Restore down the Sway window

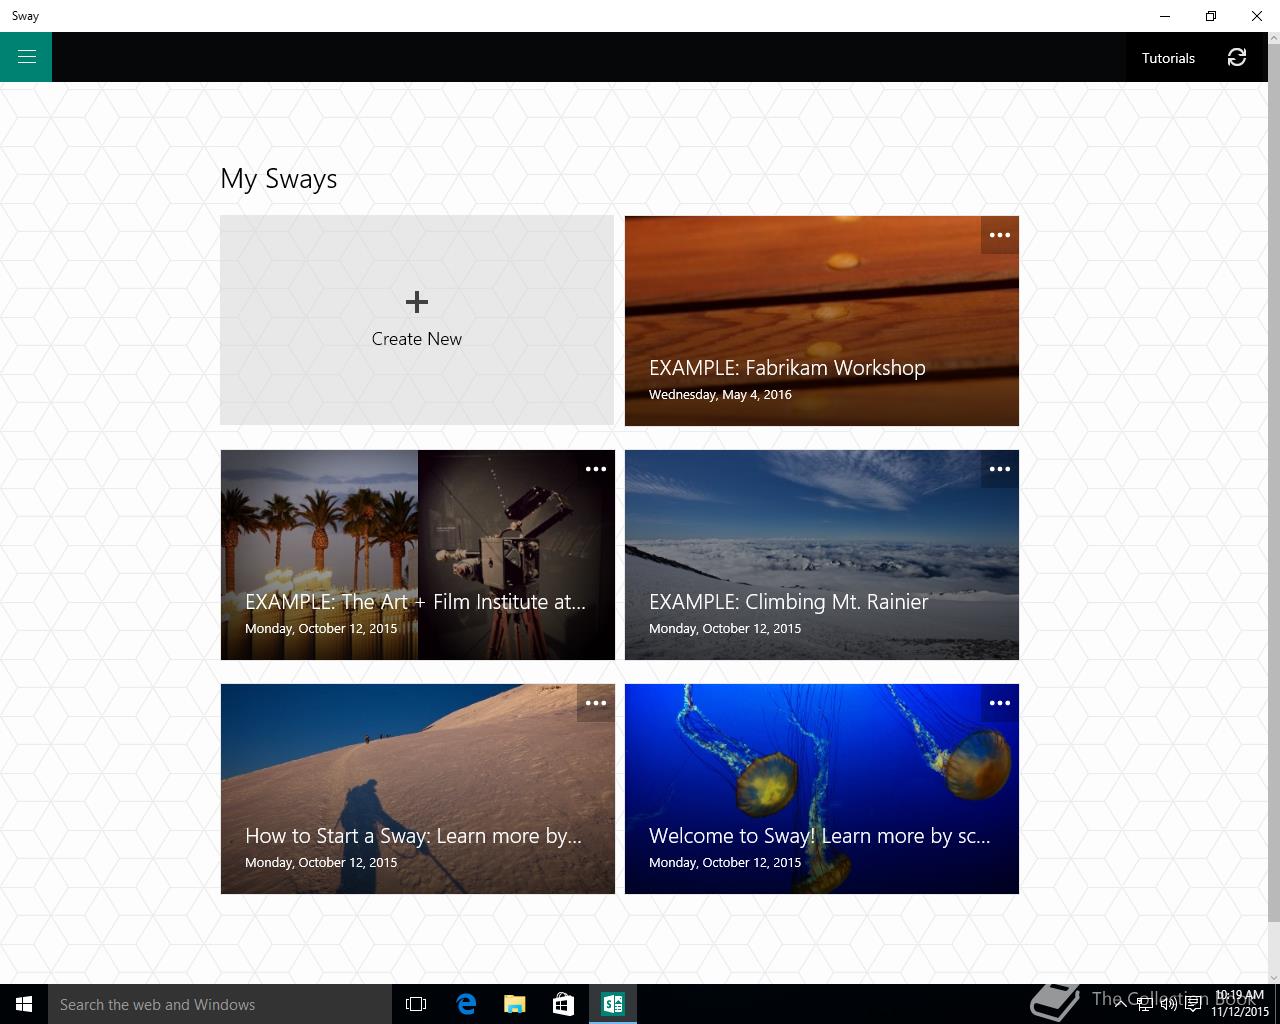click(x=1211, y=16)
